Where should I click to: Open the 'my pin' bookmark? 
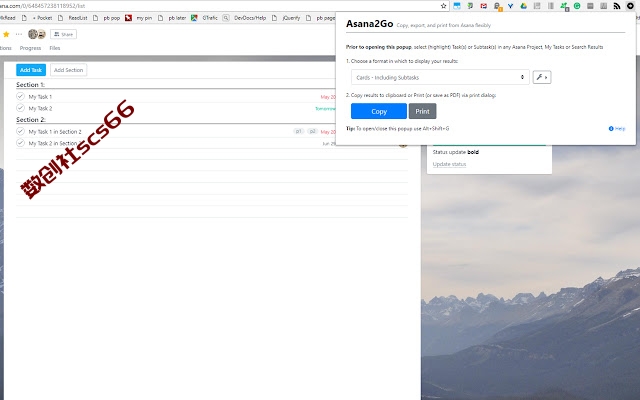pos(138,18)
